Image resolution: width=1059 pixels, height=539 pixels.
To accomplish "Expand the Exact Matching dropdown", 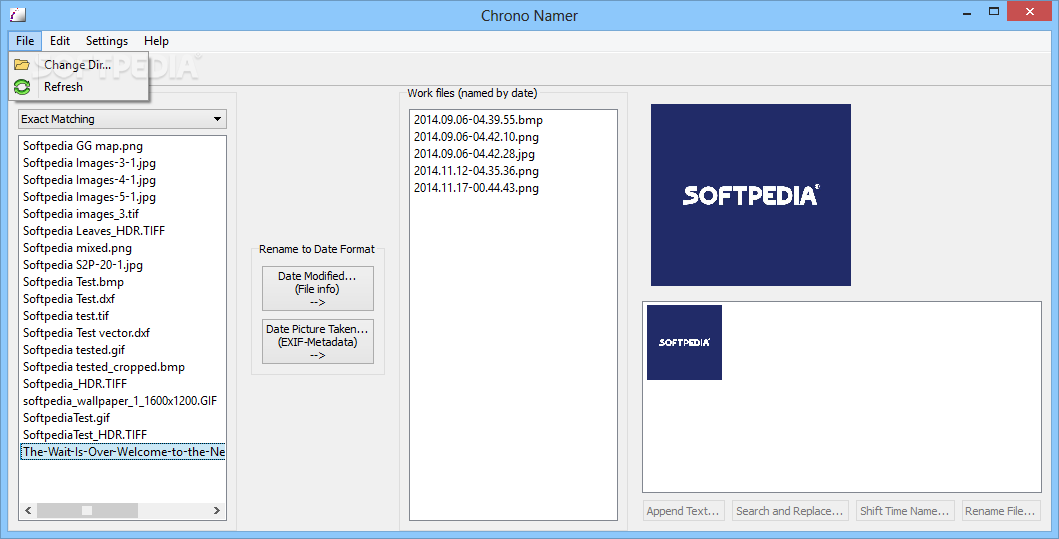I will (122, 119).
